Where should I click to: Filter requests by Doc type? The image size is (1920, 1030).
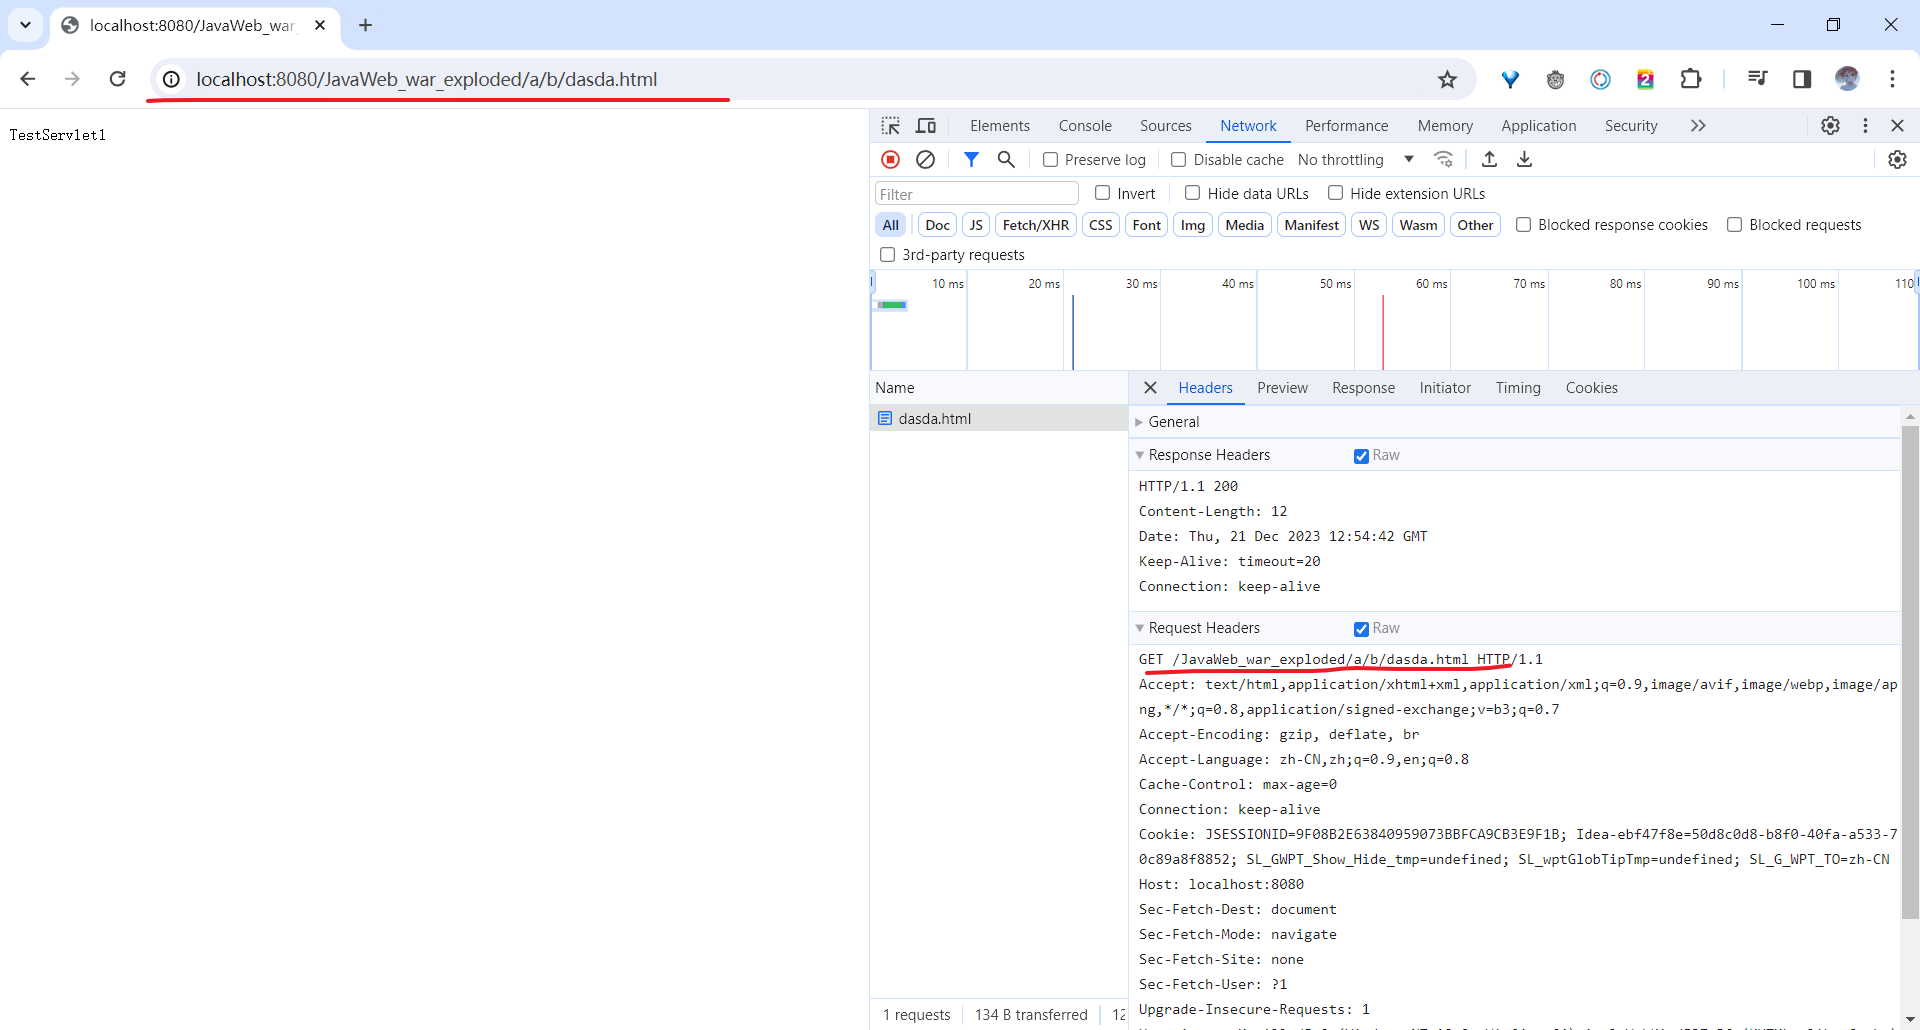pos(937,225)
